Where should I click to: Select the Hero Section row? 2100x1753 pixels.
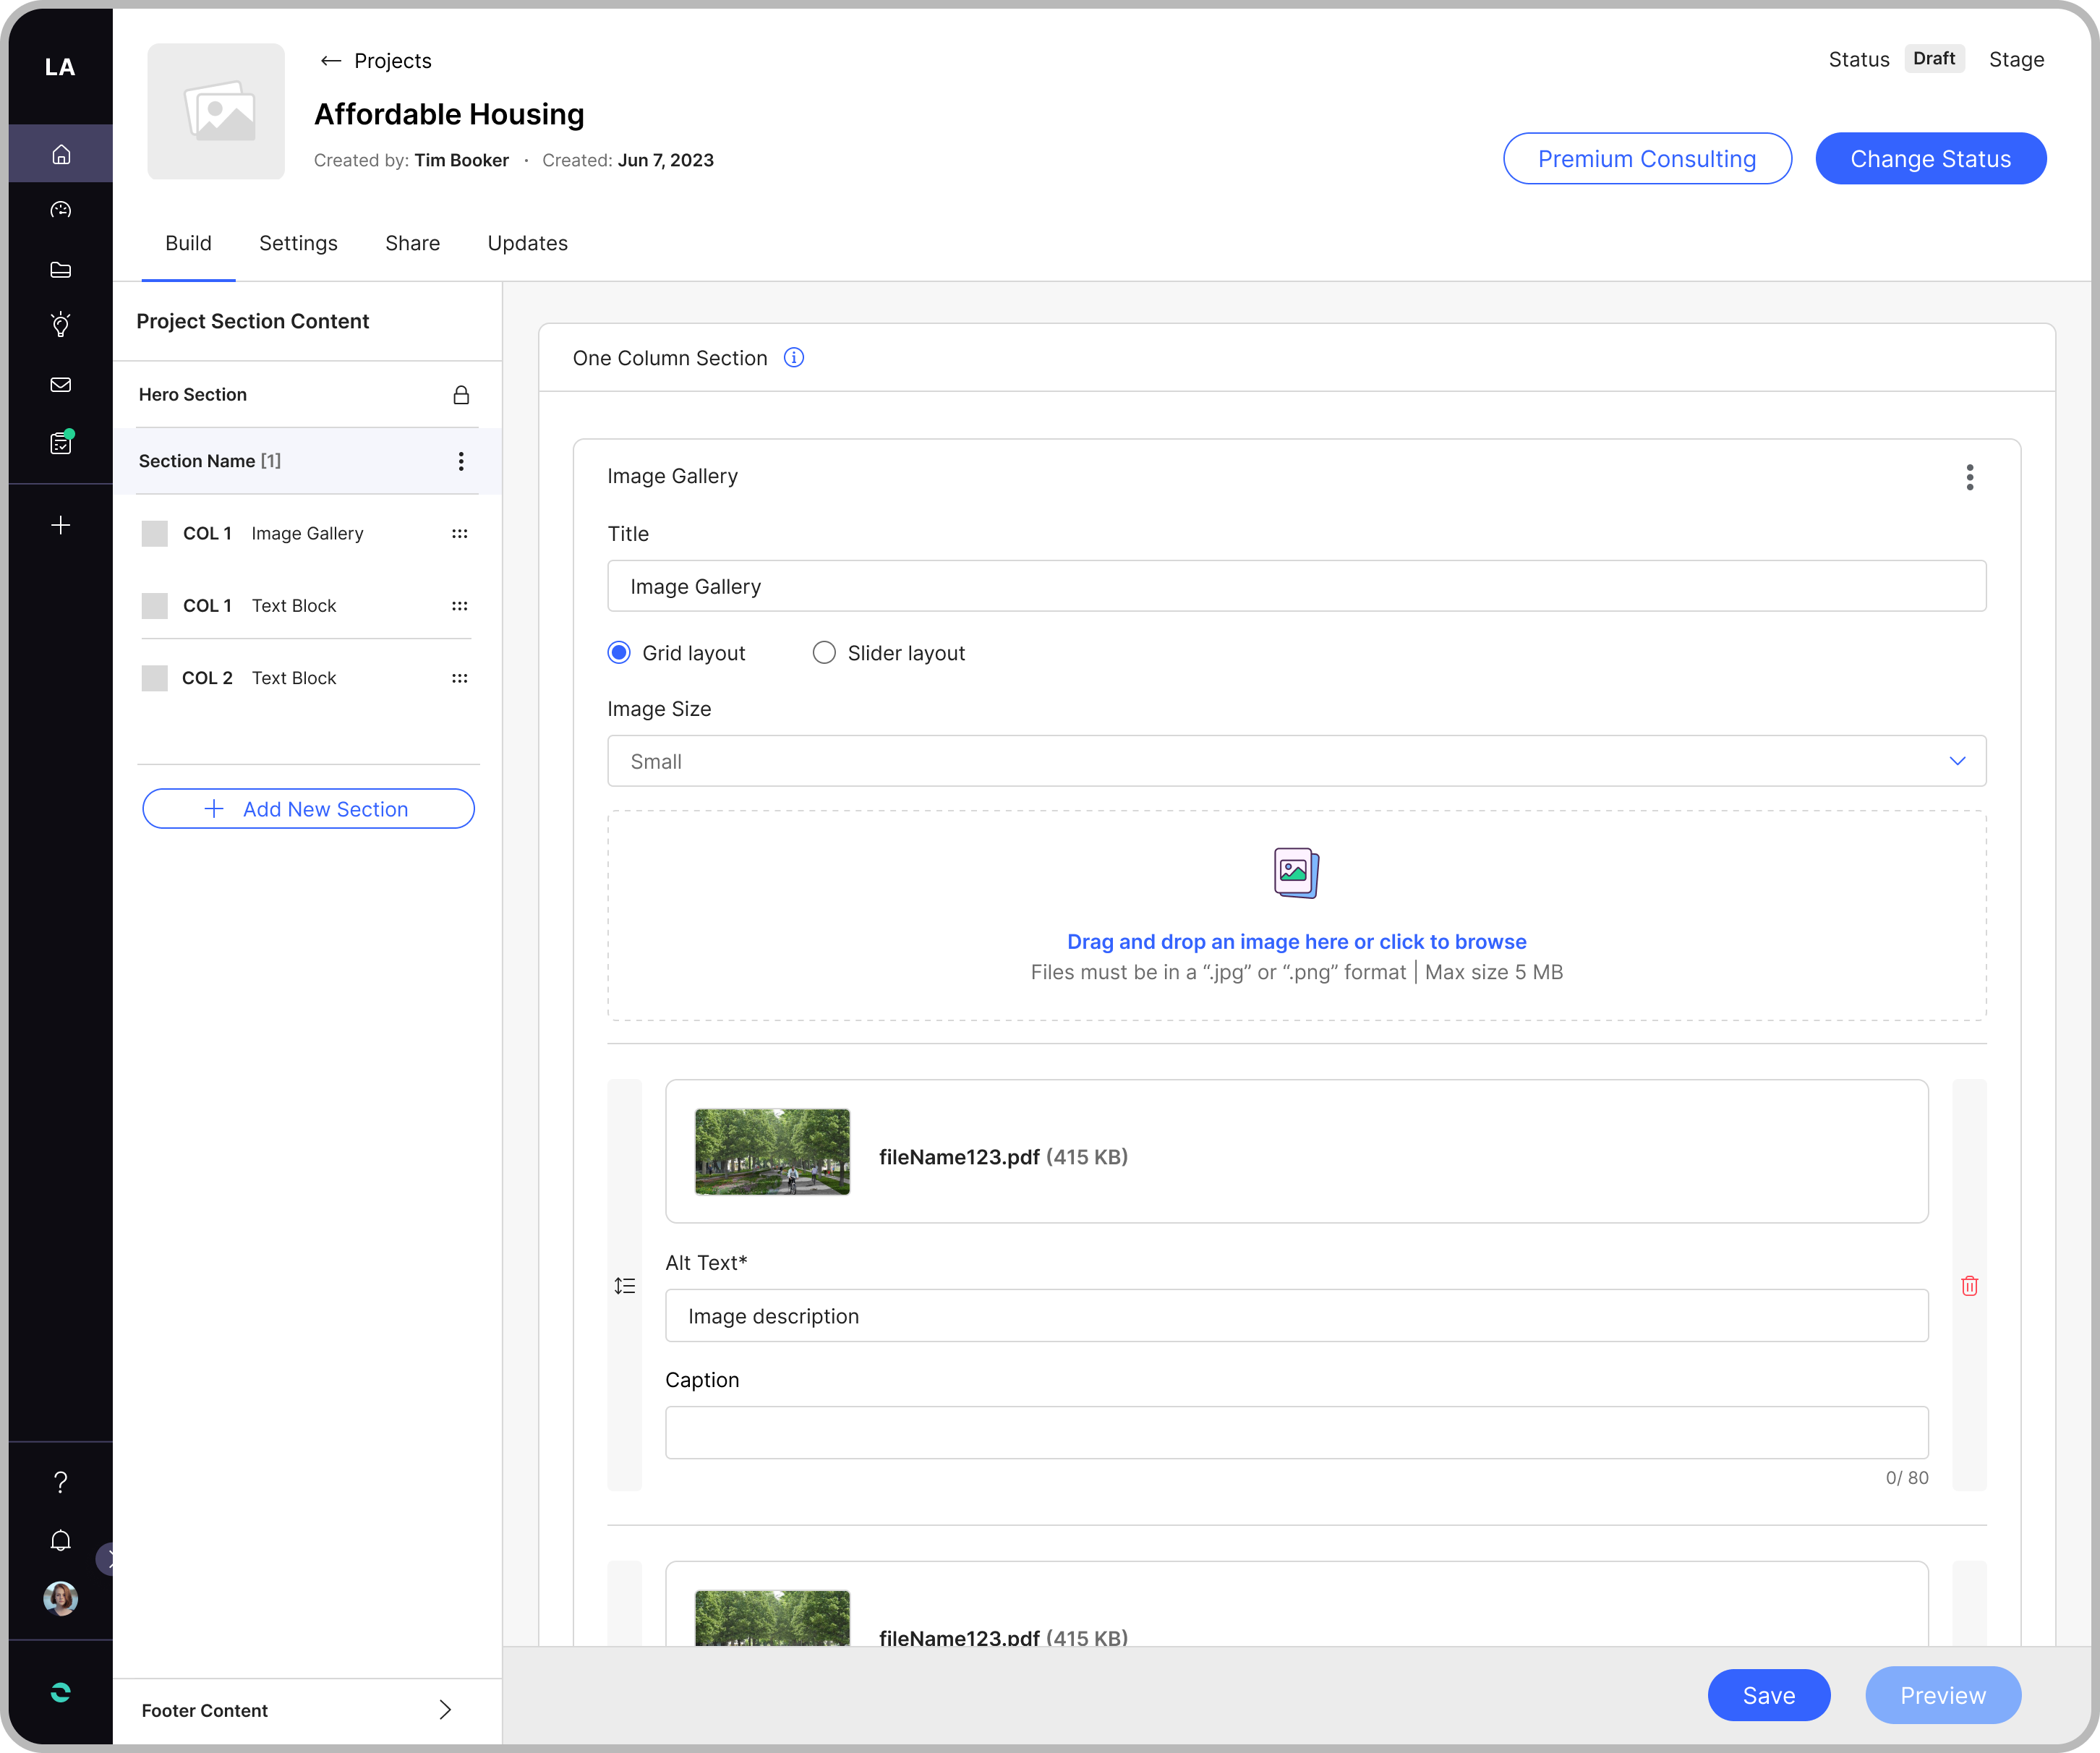(308, 395)
